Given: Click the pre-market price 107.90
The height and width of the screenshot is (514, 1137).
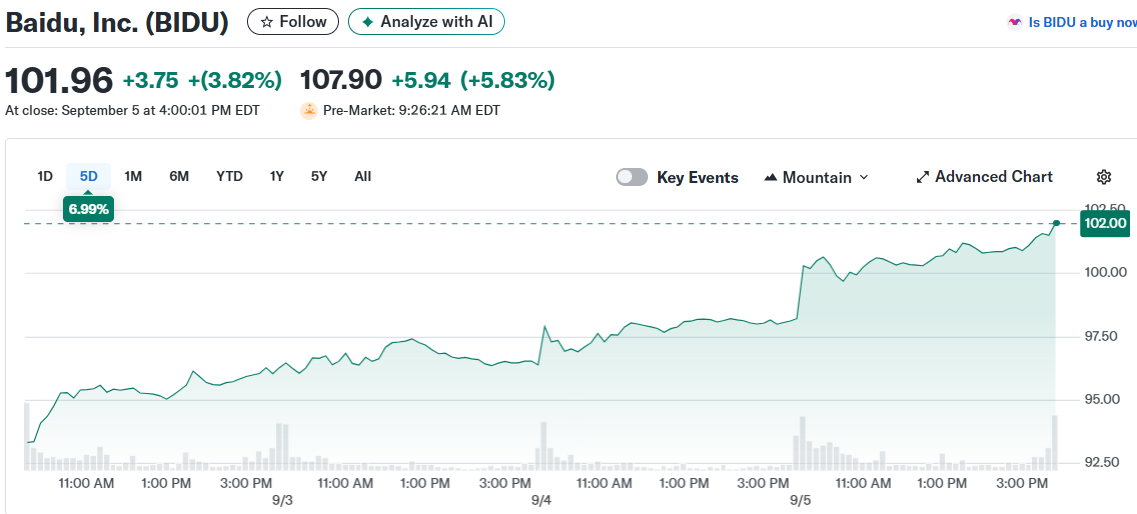Looking at the screenshot, I should 341,80.
